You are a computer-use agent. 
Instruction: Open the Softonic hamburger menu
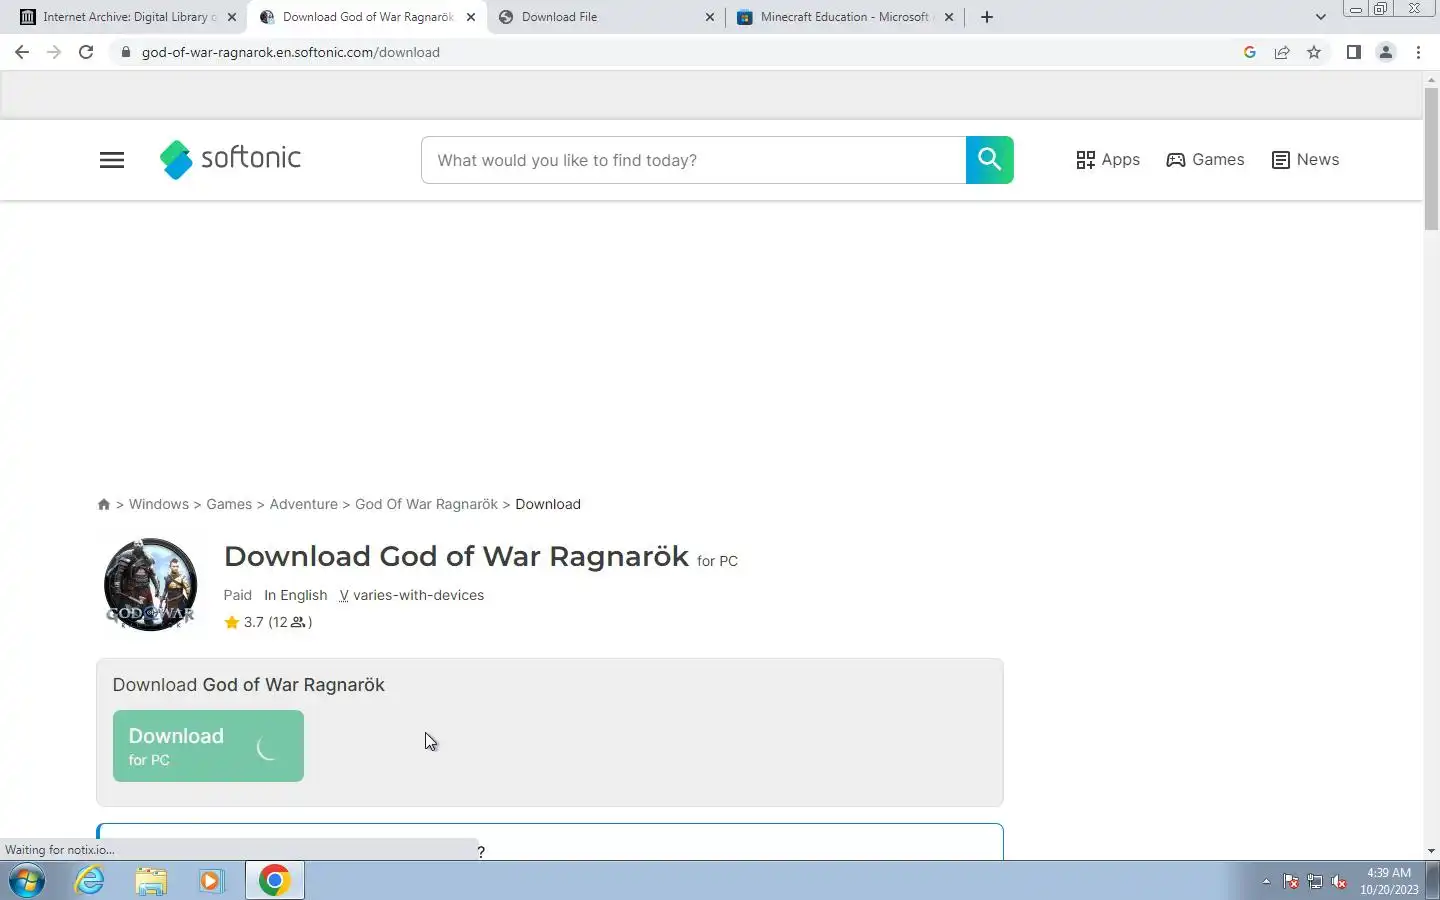pyautogui.click(x=112, y=160)
